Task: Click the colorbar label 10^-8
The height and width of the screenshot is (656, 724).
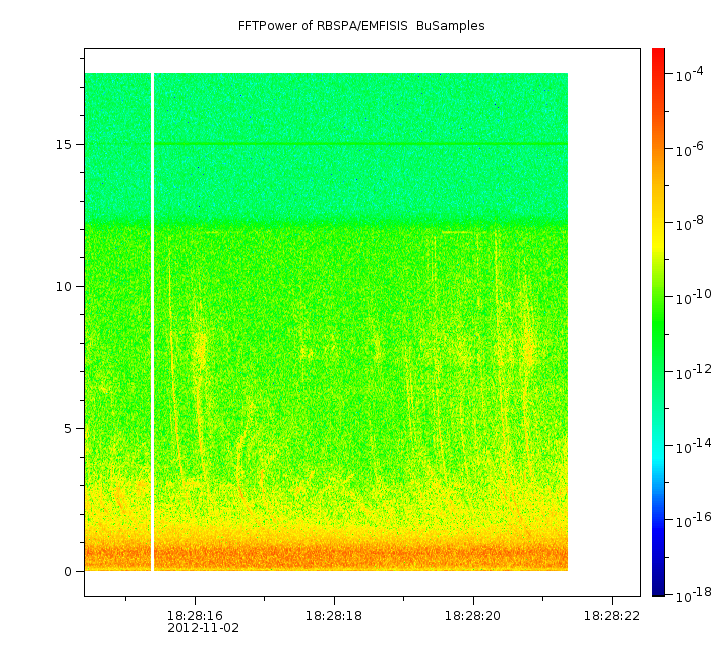Action: [690, 223]
